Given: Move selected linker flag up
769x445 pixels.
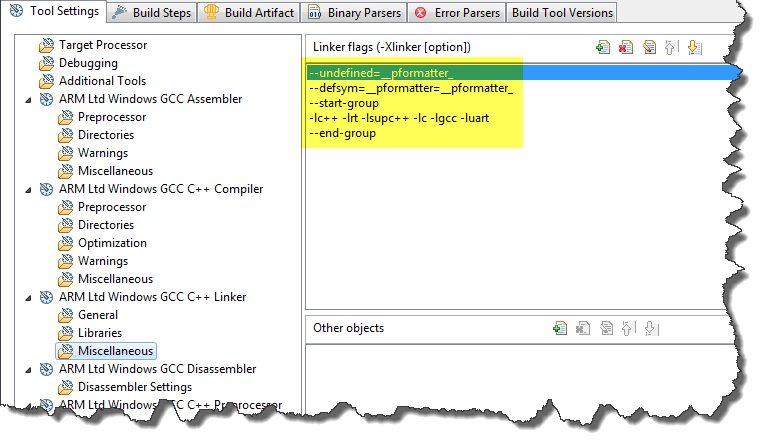Looking at the screenshot, I should [671, 47].
